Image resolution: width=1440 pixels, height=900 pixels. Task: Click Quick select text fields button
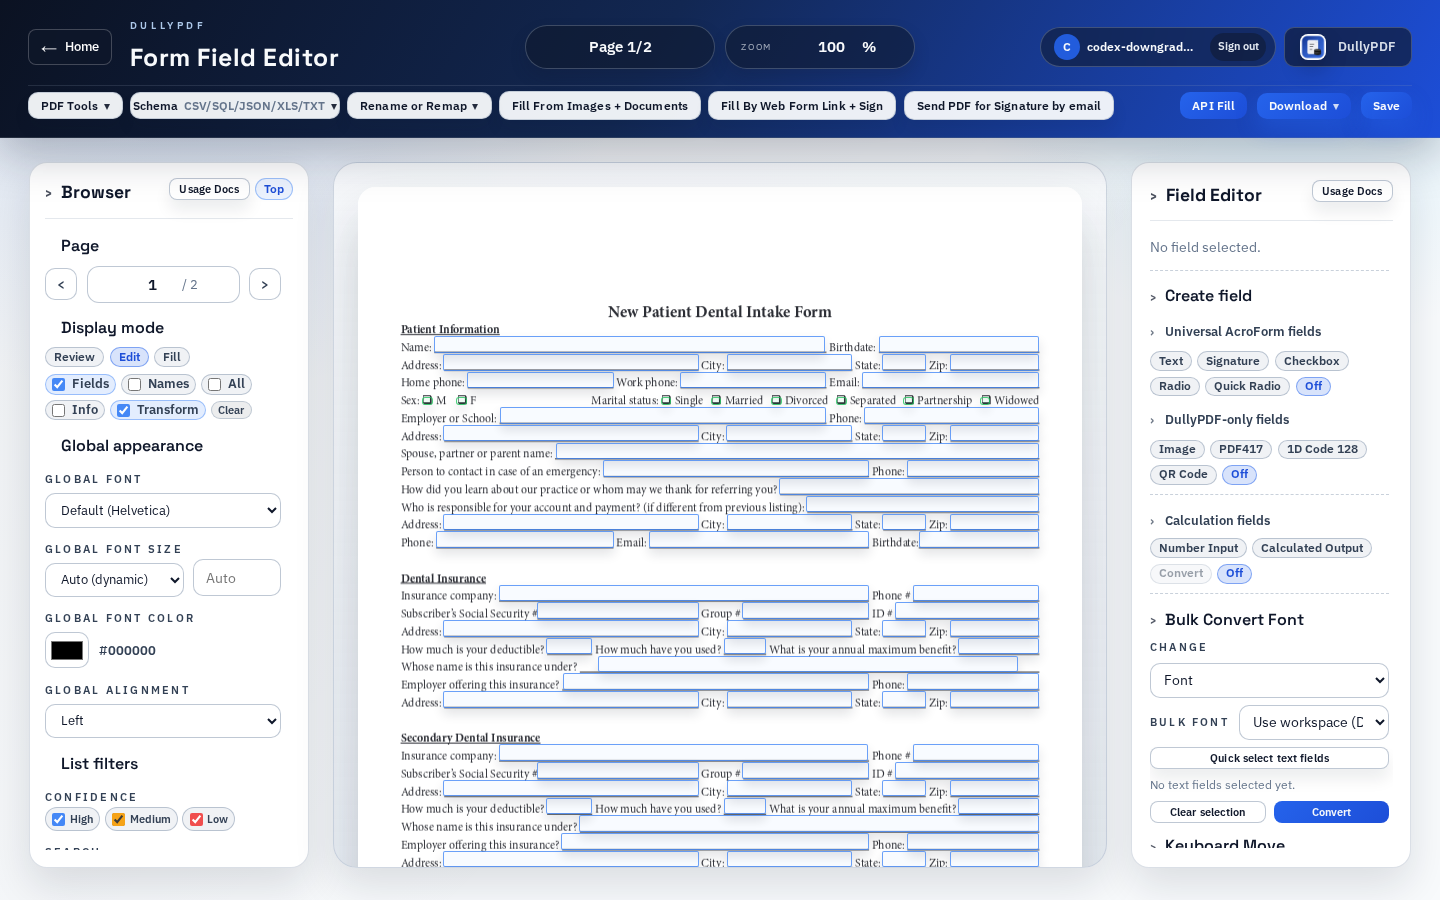[1269, 758]
